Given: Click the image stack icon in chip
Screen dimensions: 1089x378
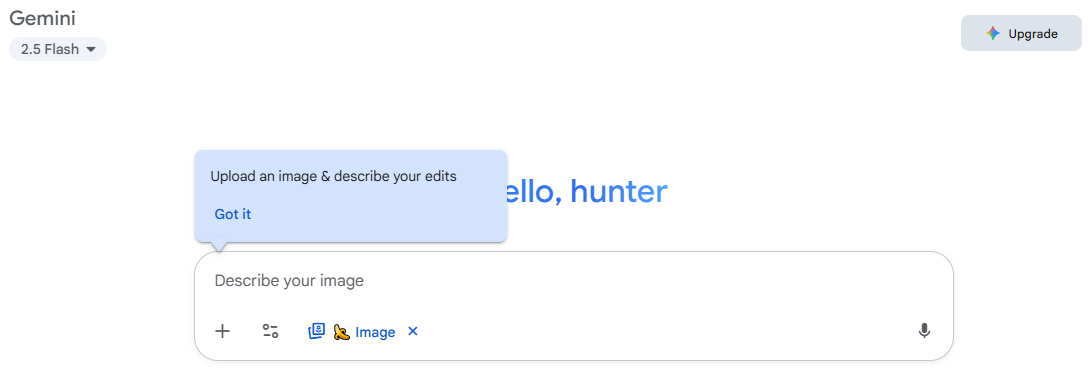Looking at the screenshot, I should [317, 331].
